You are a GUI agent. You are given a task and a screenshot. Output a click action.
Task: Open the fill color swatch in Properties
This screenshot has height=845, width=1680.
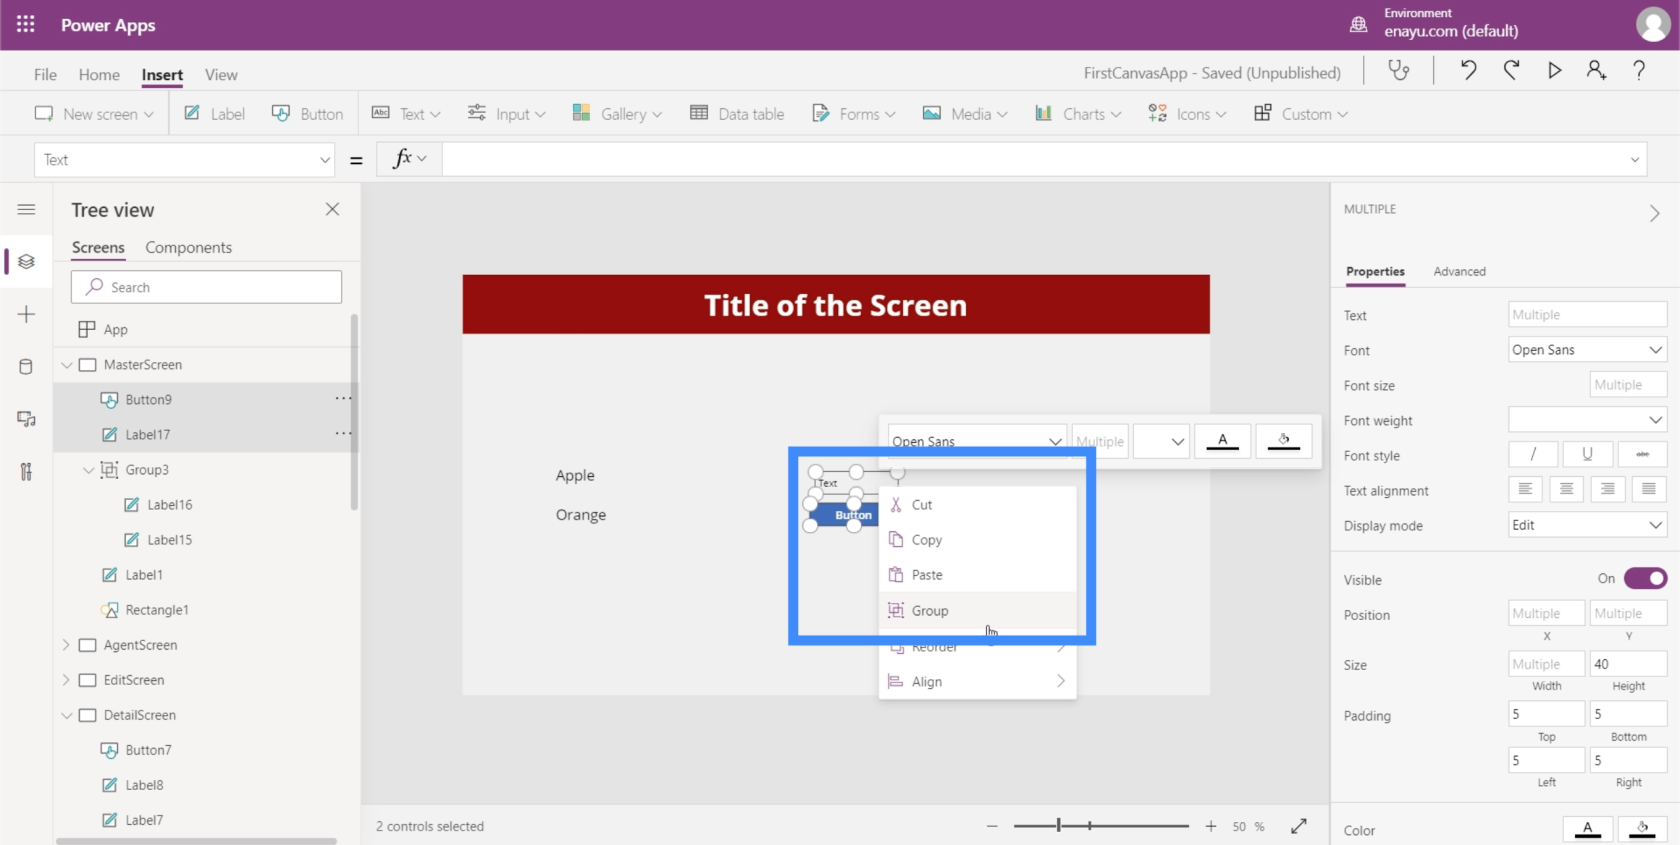point(1642,829)
